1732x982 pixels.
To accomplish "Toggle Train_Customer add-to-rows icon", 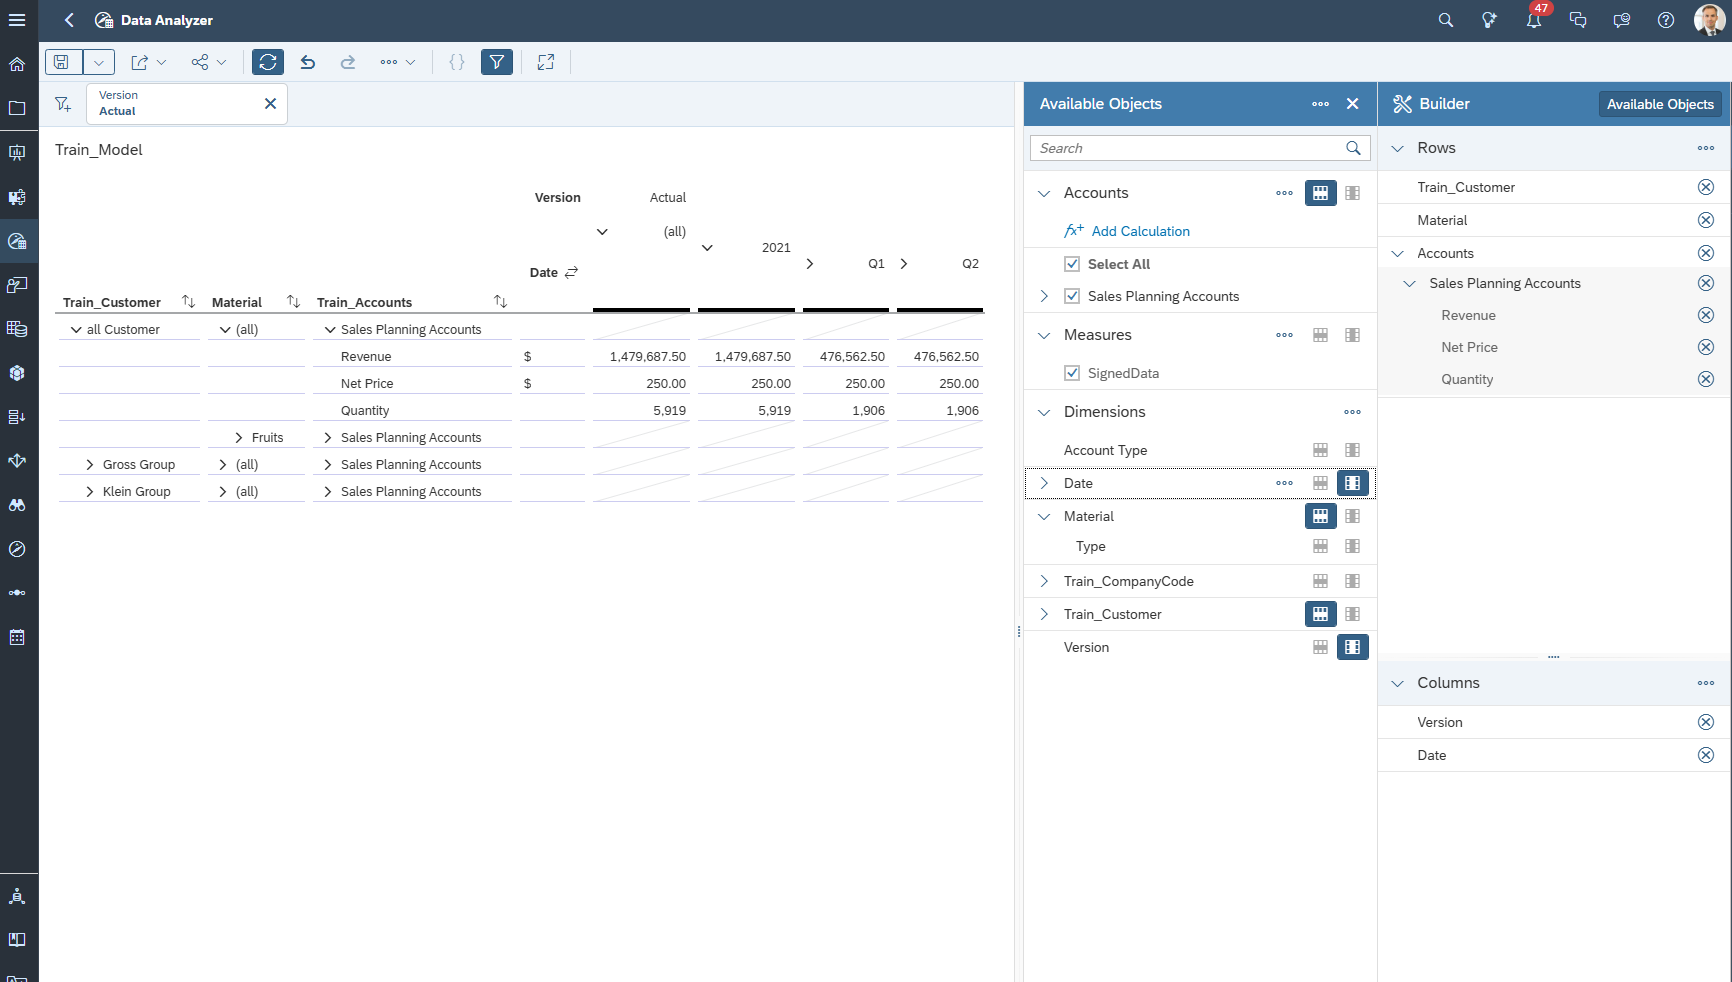I will (x=1321, y=614).
